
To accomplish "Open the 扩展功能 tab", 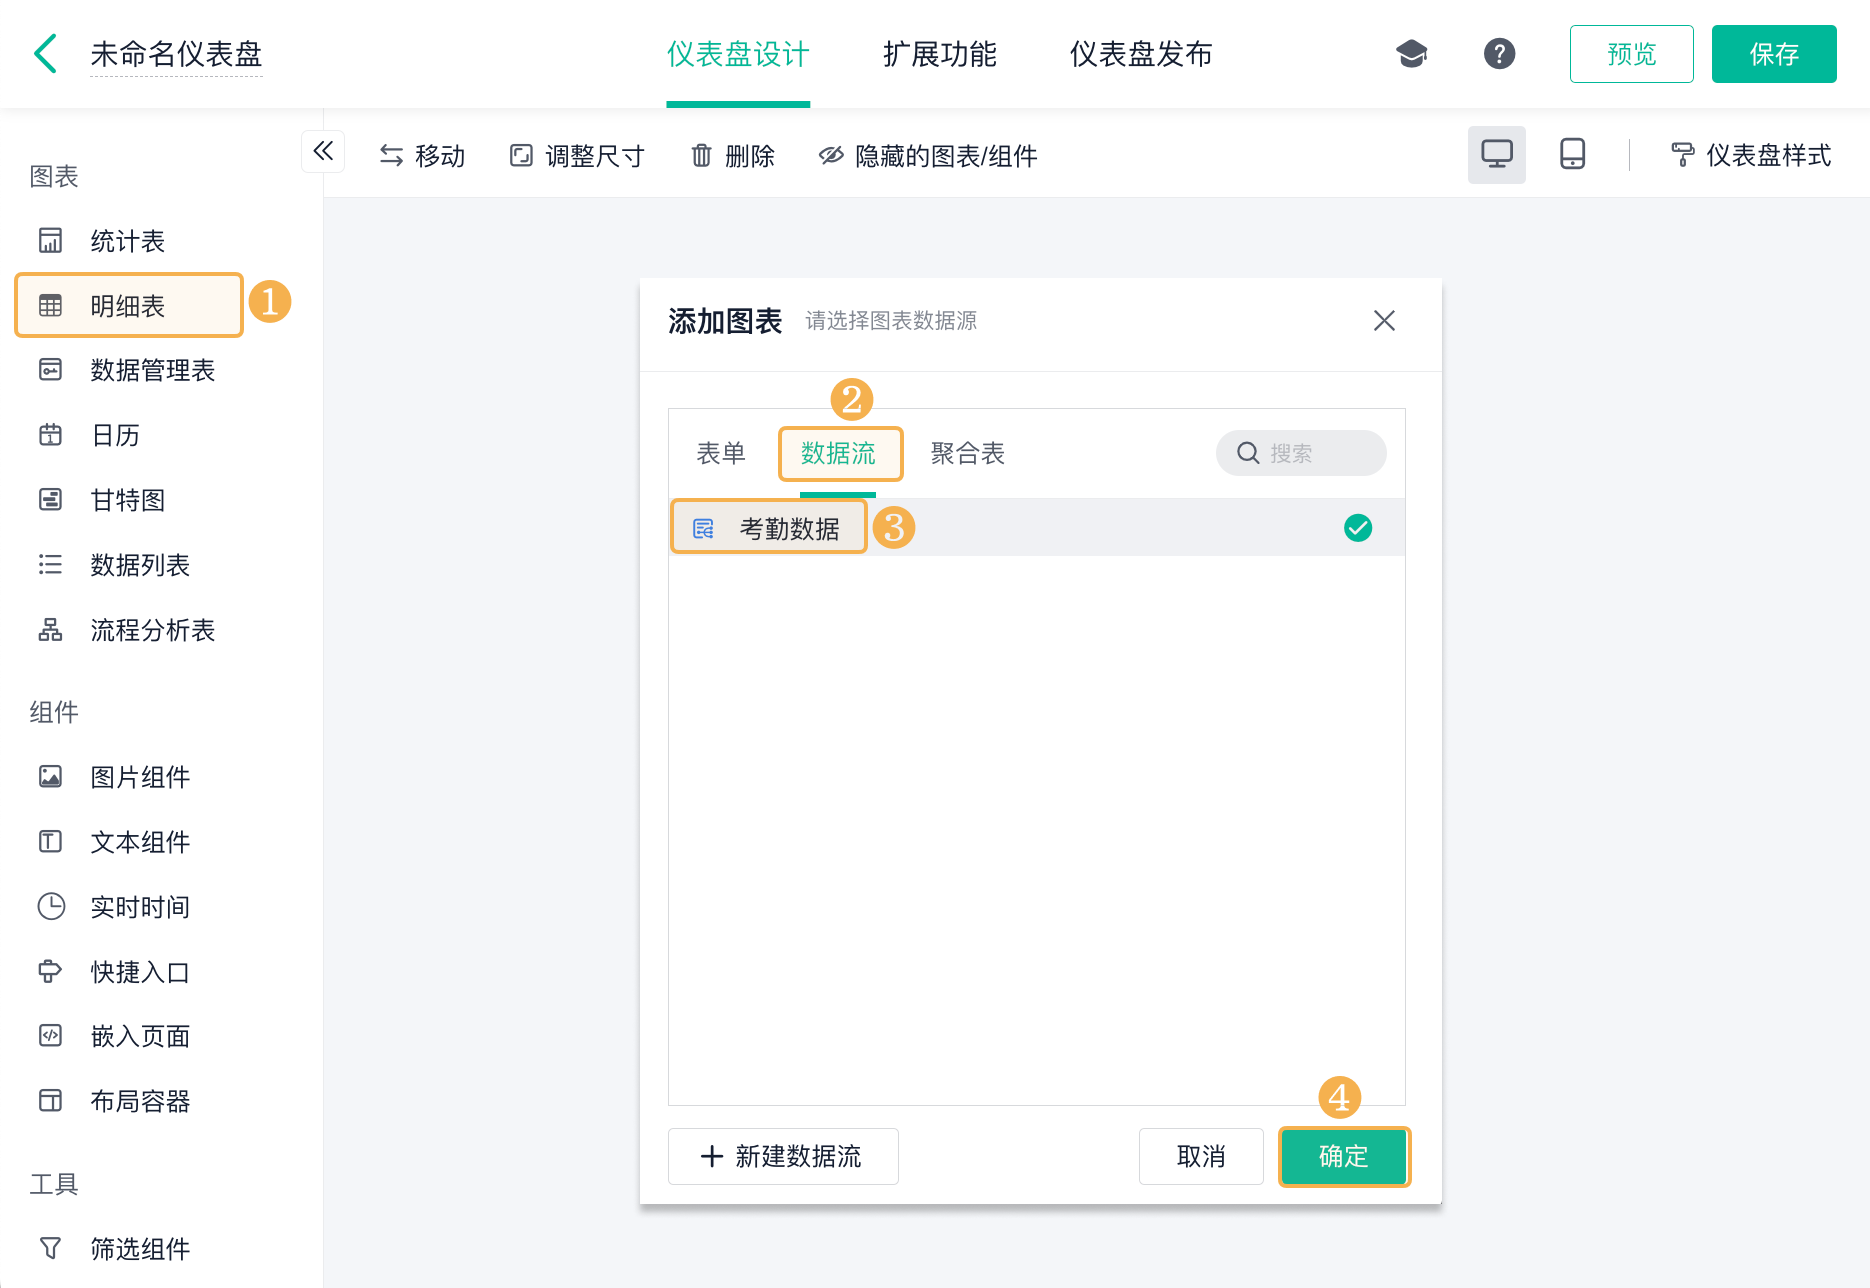I will pos(939,54).
